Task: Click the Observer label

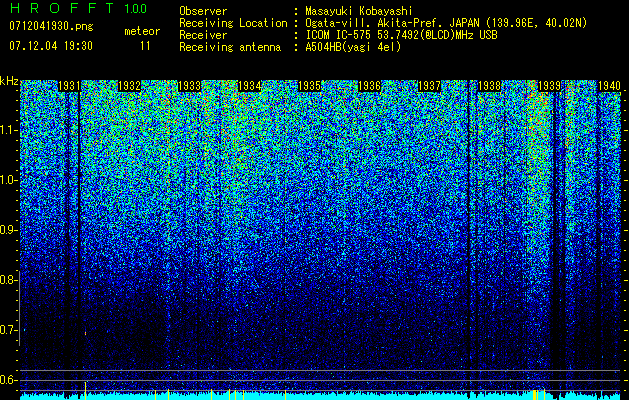Action: (x=203, y=11)
